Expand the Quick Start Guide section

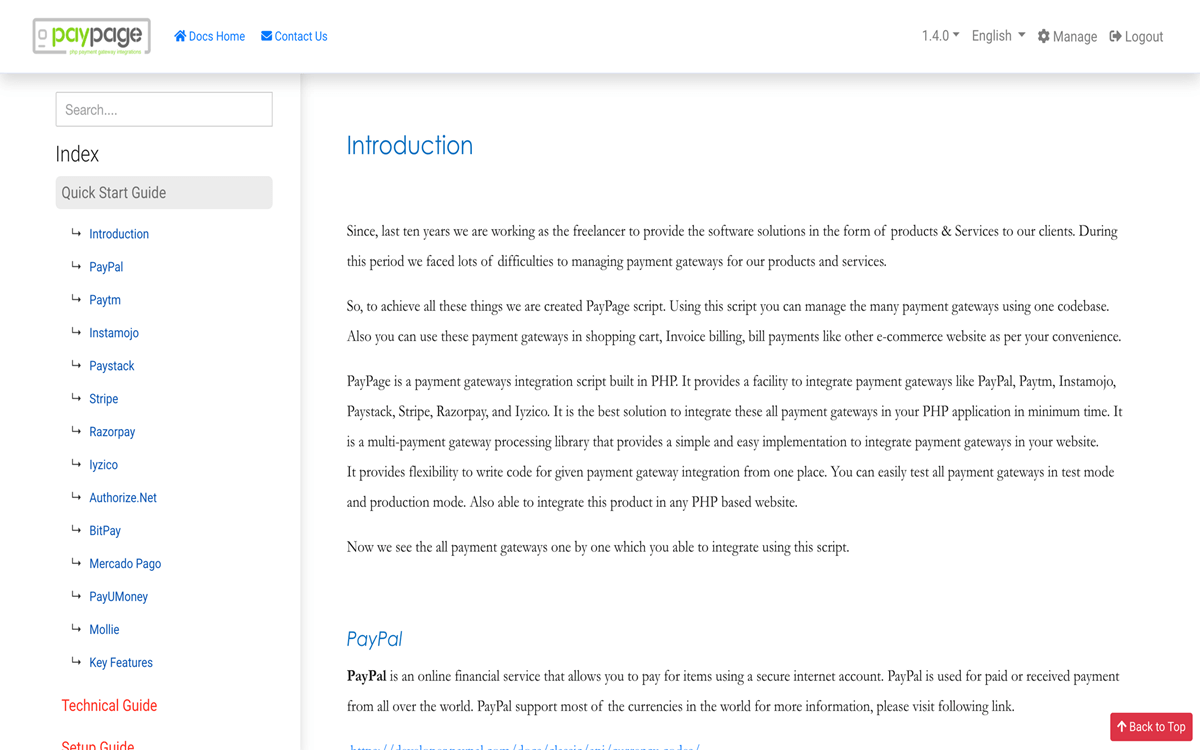113,192
